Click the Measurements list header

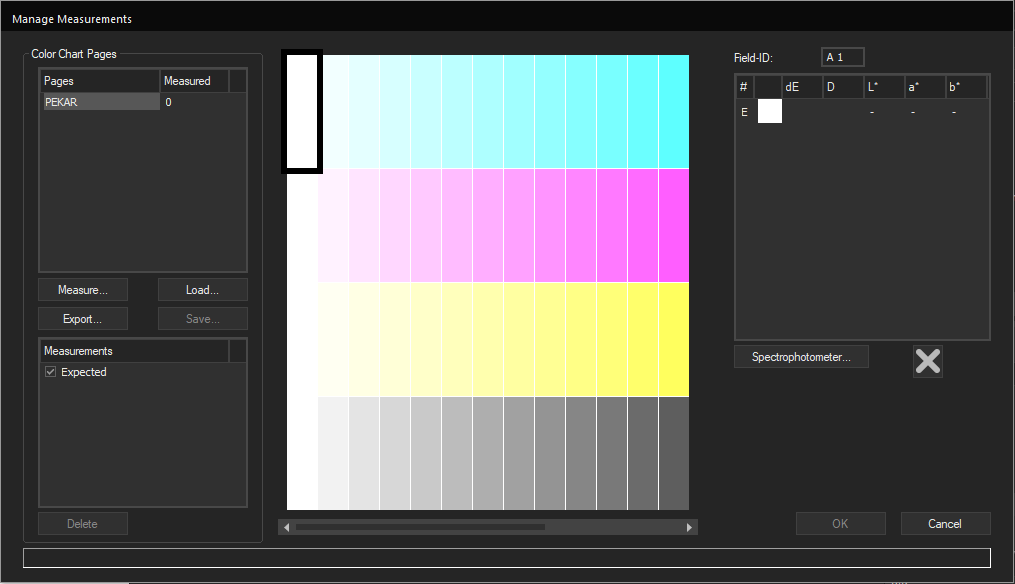[x=135, y=351]
